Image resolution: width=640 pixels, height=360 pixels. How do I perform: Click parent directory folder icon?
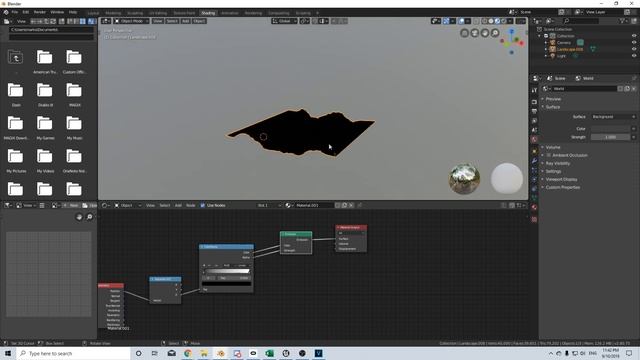[16, 58]
